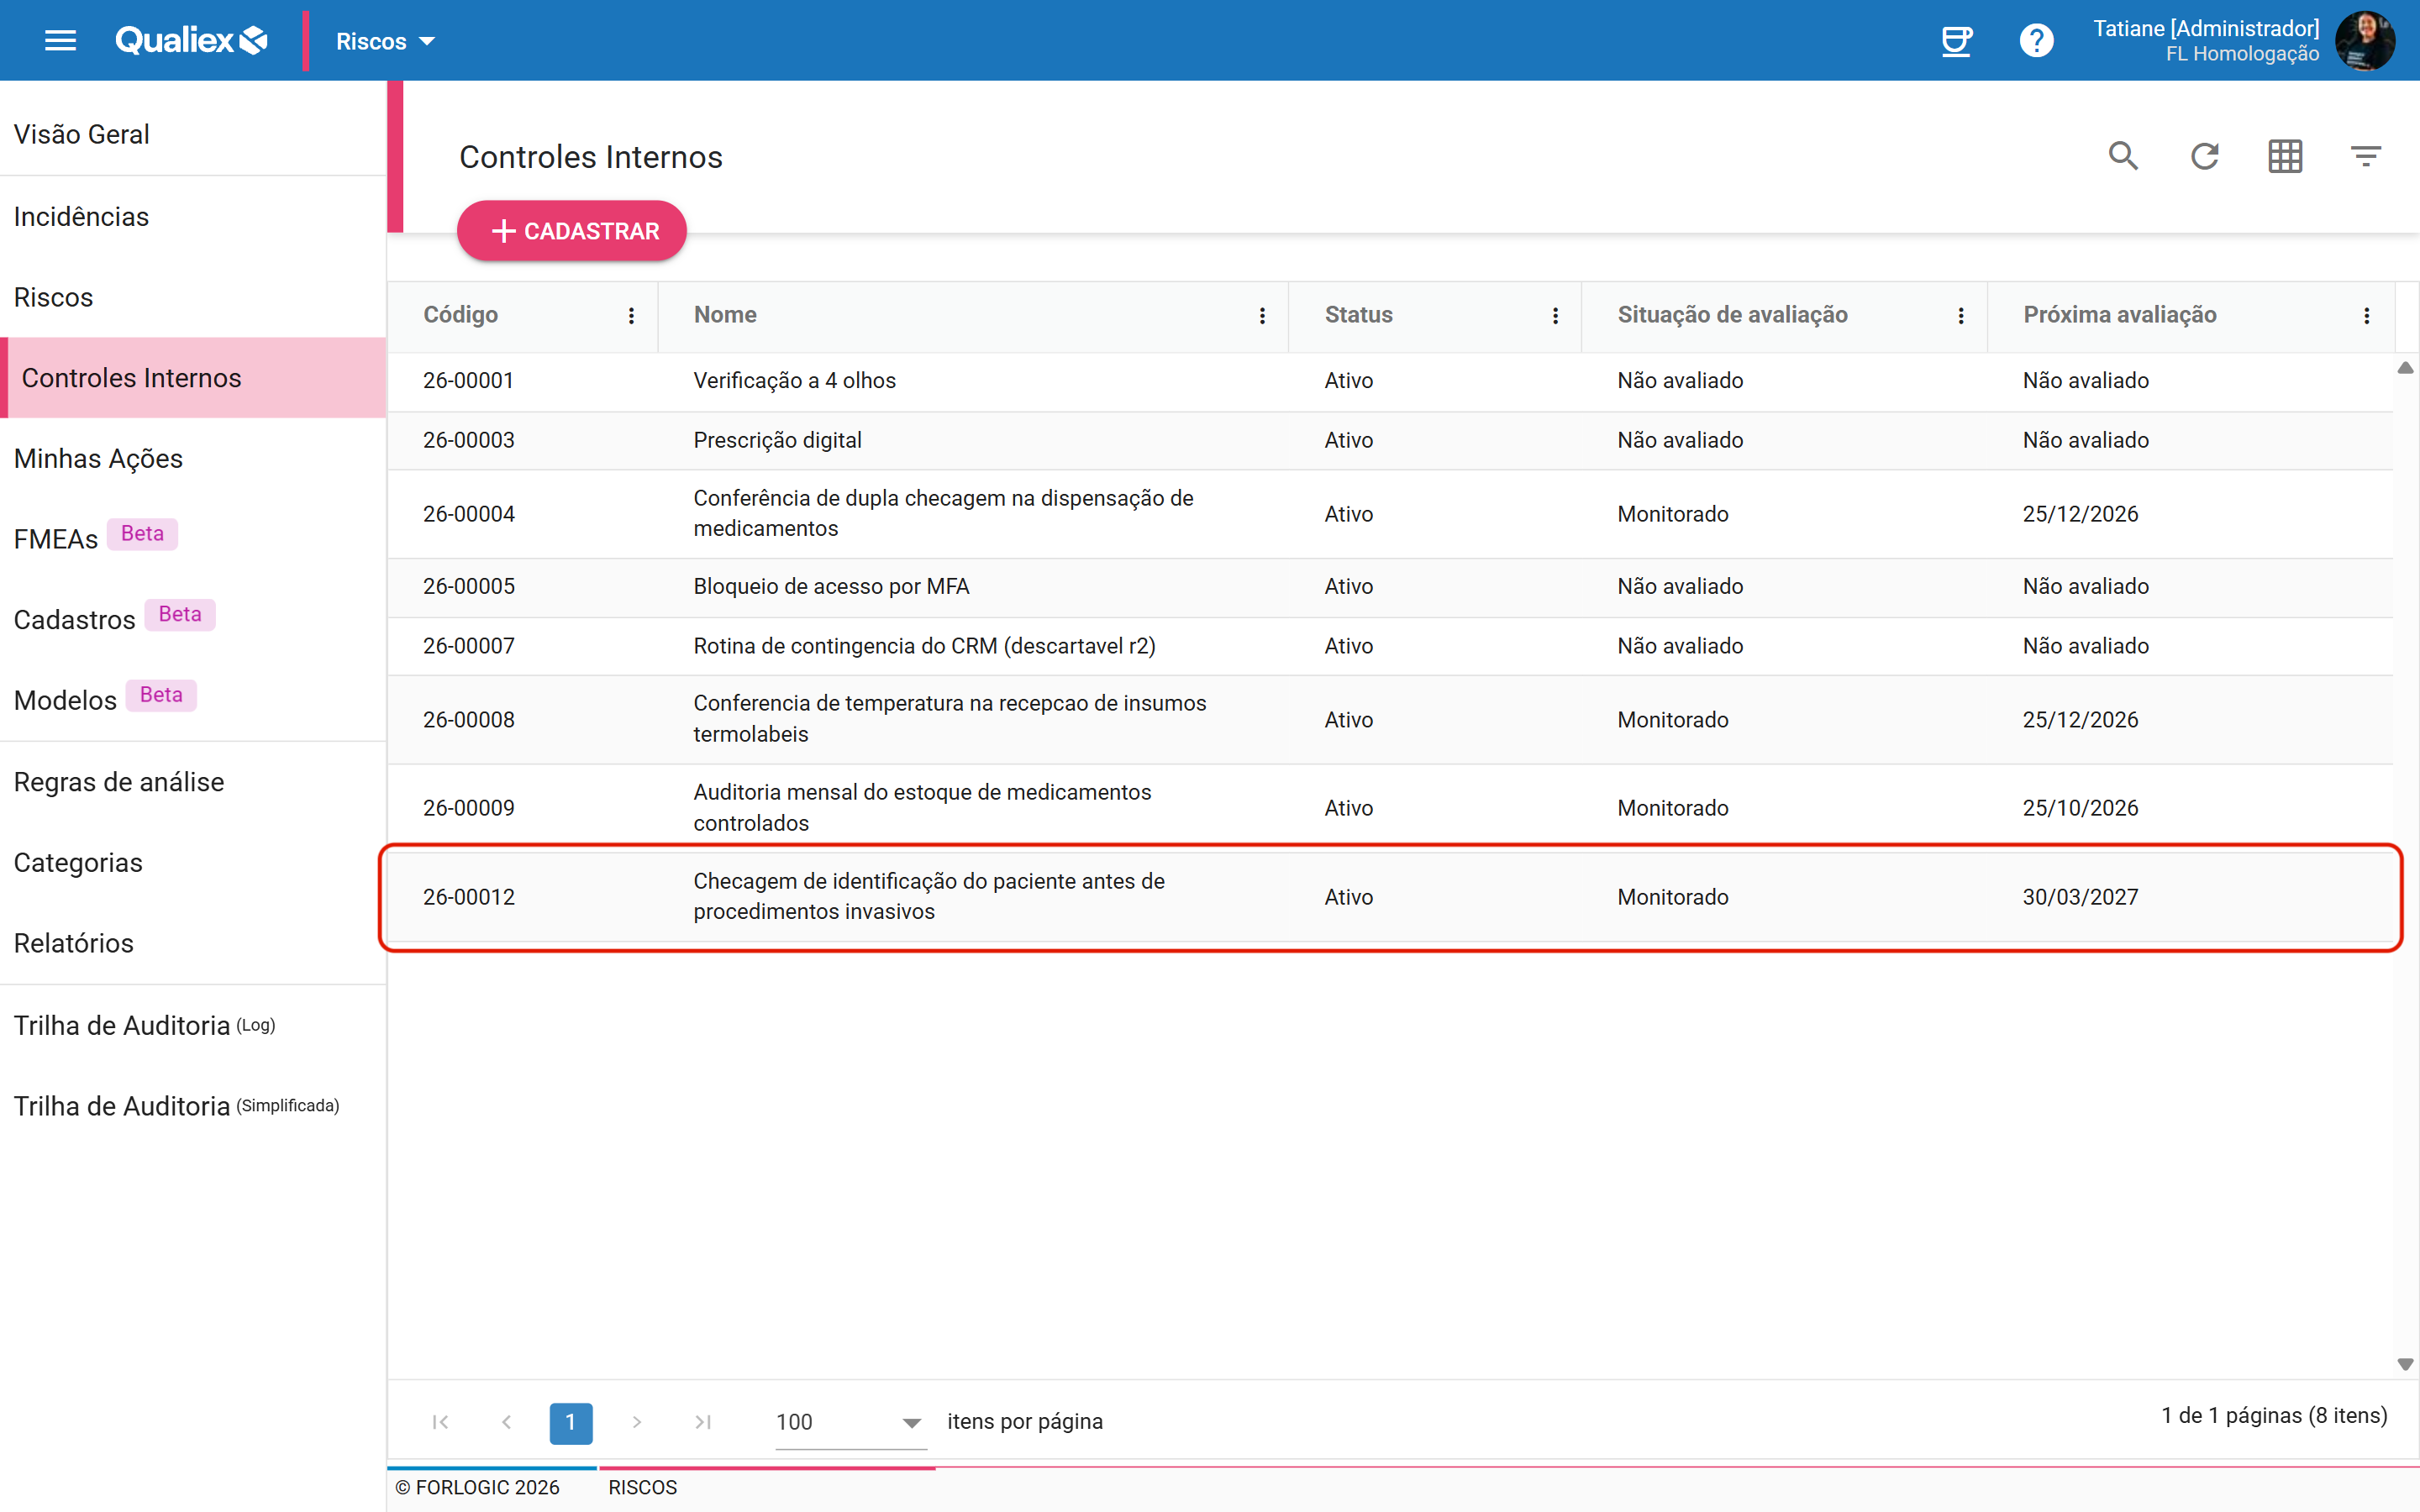Open the Código column options menu
Image resolution: width=2420 pixels, height=1512 pixels.
(631, 316)
